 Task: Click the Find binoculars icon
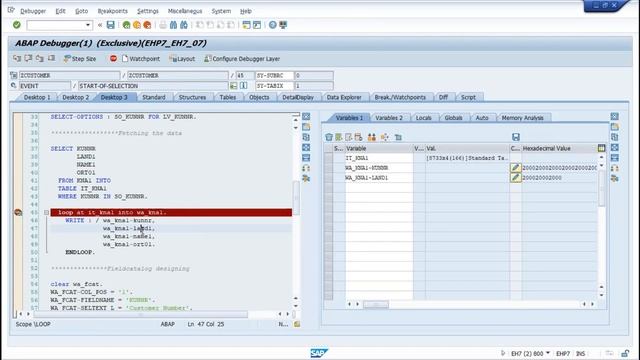point(173,25)
